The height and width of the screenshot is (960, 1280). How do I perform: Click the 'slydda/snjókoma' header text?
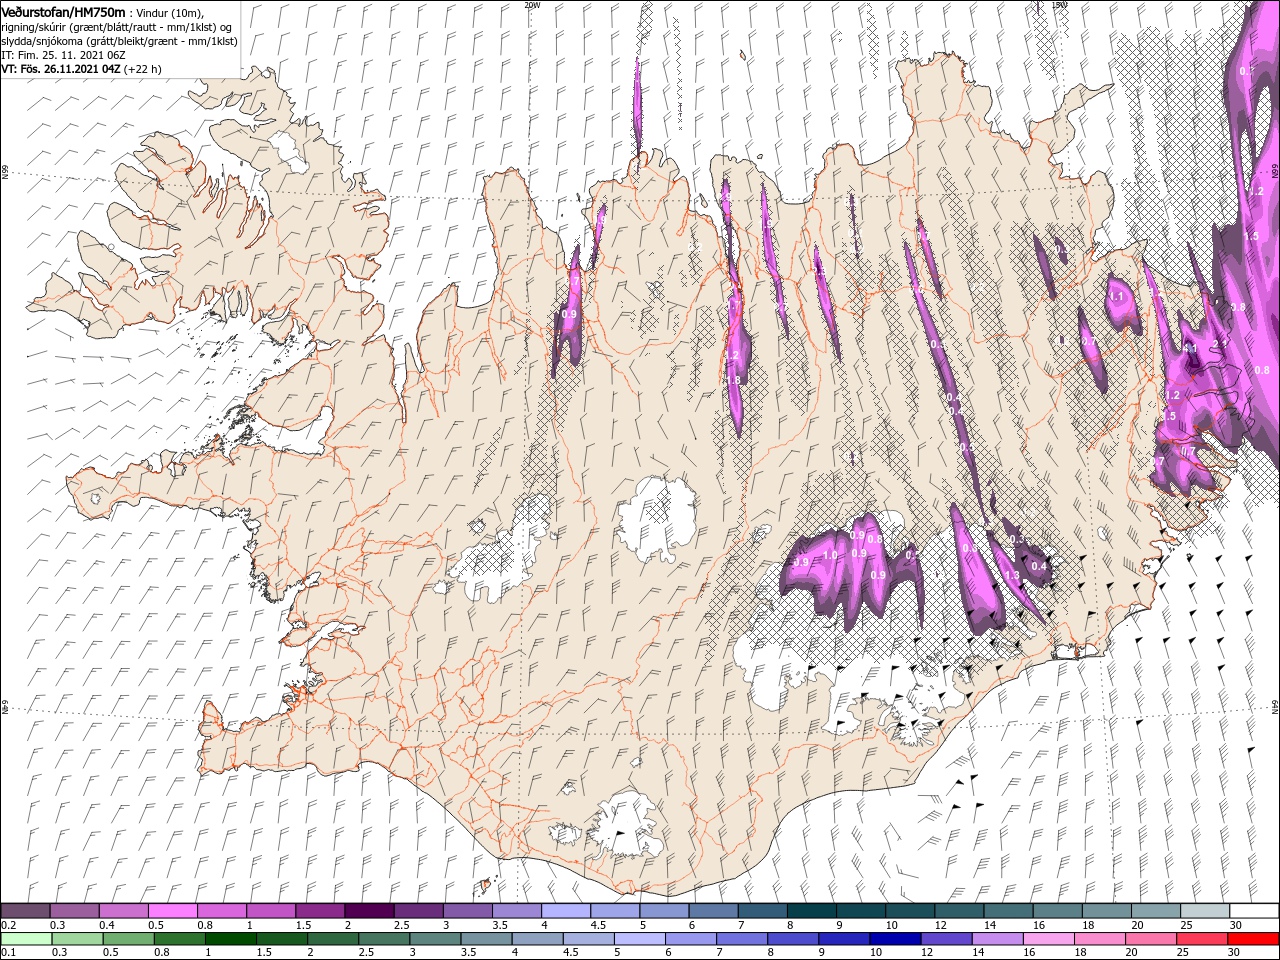(x=42, y=41)
